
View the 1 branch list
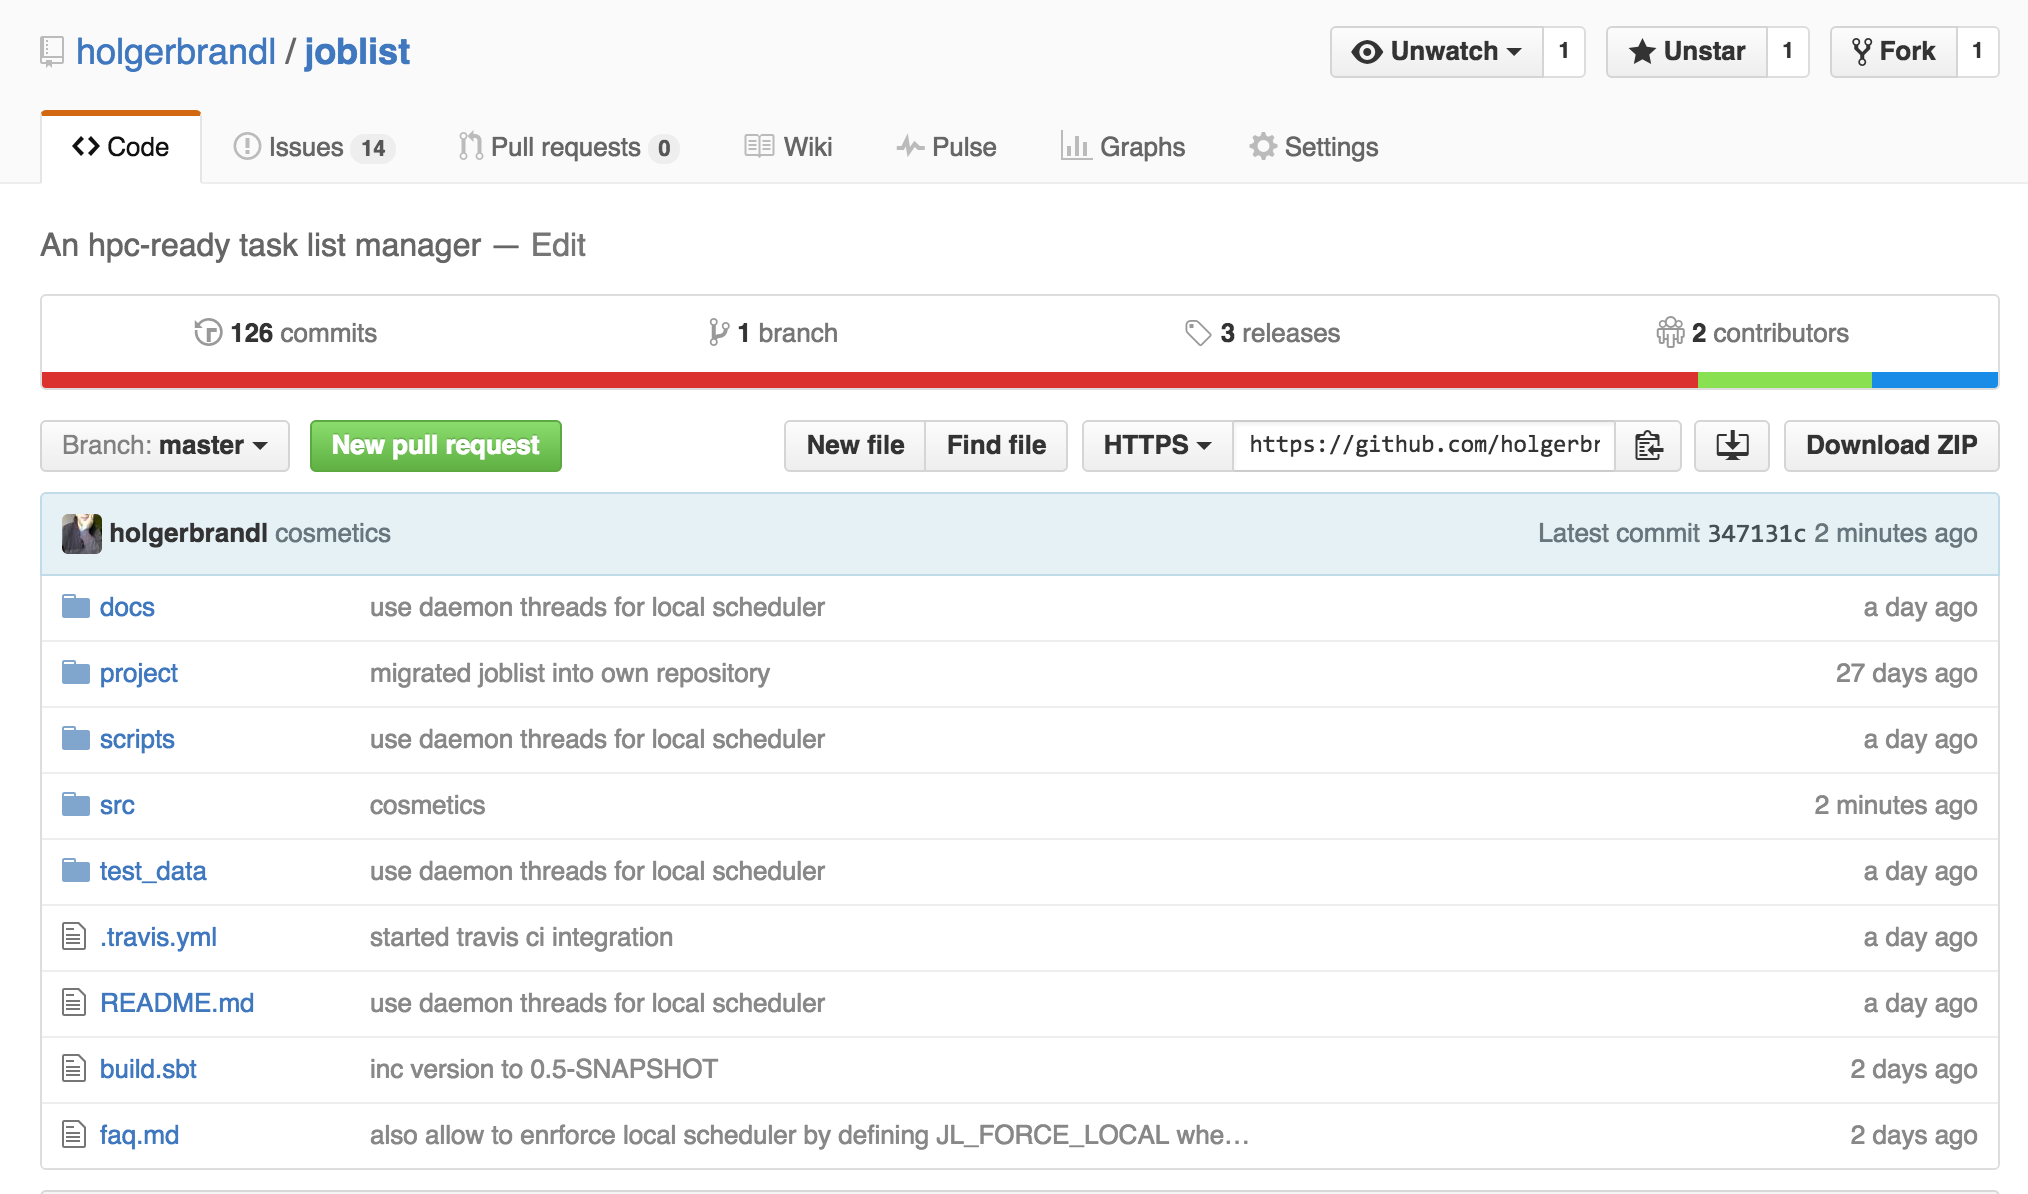click(773, 333)
